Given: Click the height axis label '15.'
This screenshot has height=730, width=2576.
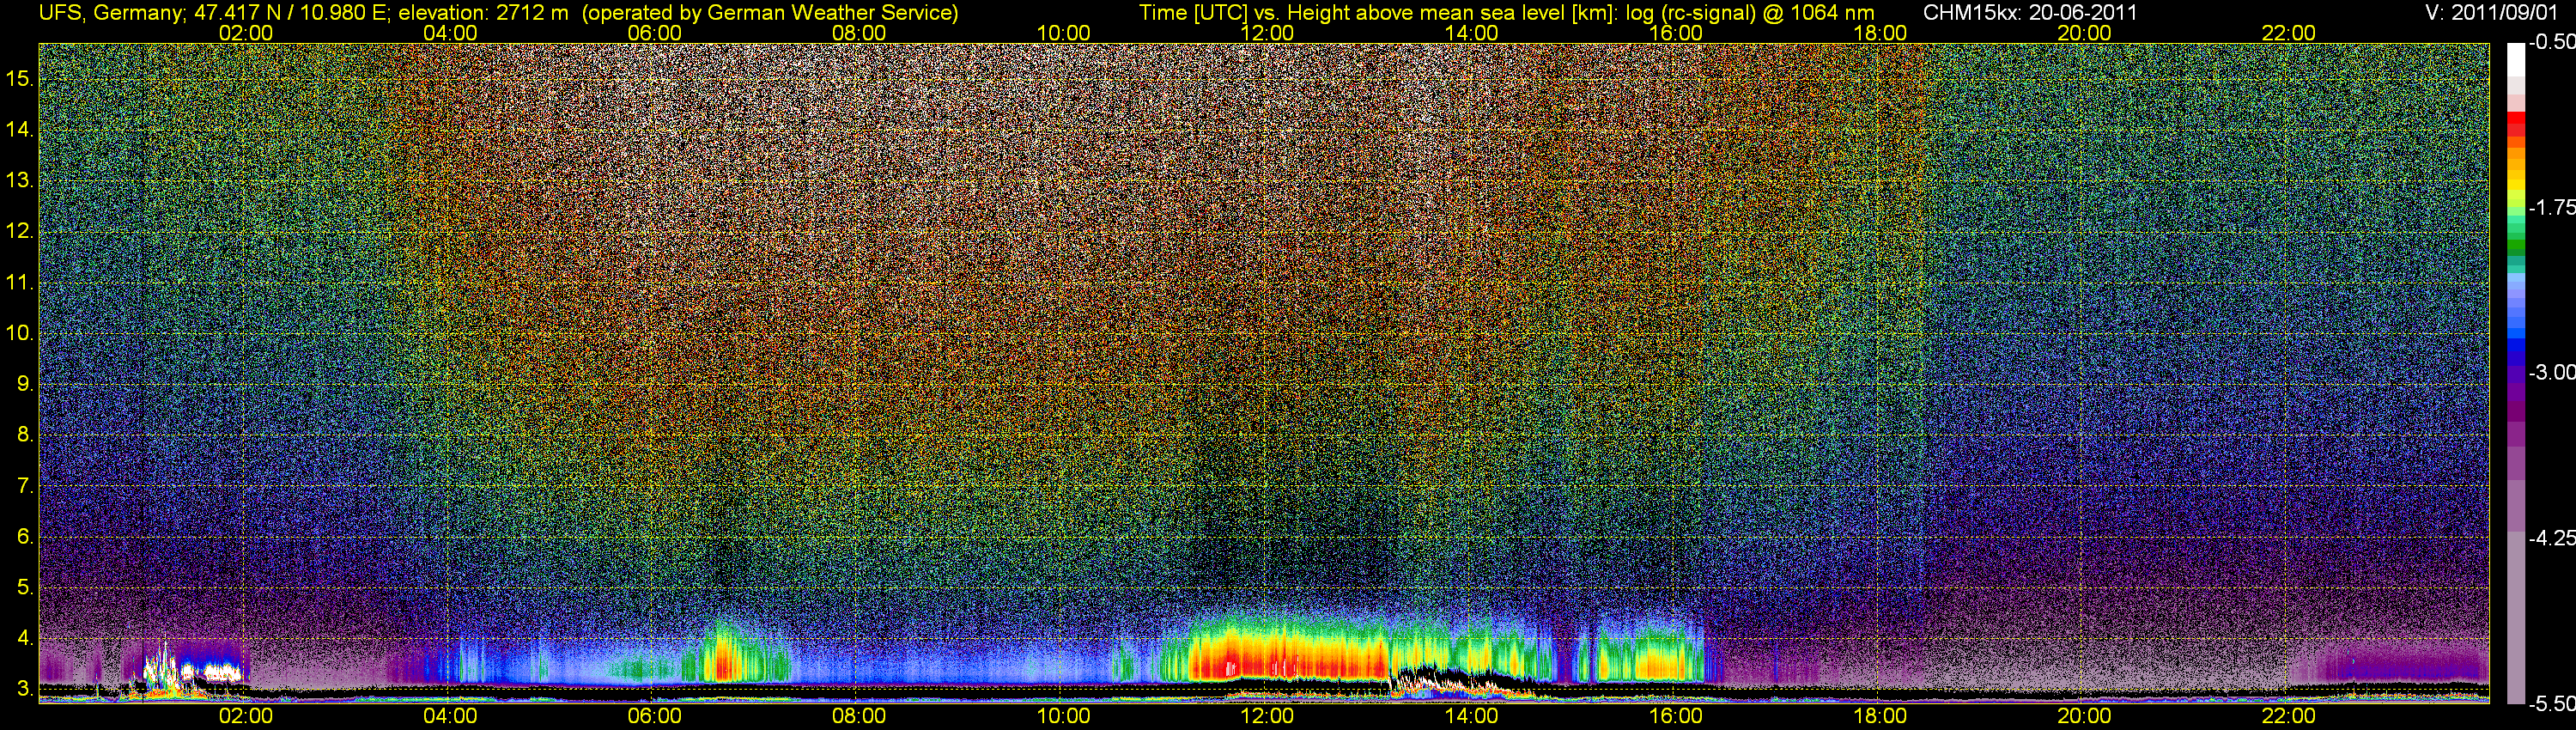Looking at the screenshot, I should [x=20, y=78].
